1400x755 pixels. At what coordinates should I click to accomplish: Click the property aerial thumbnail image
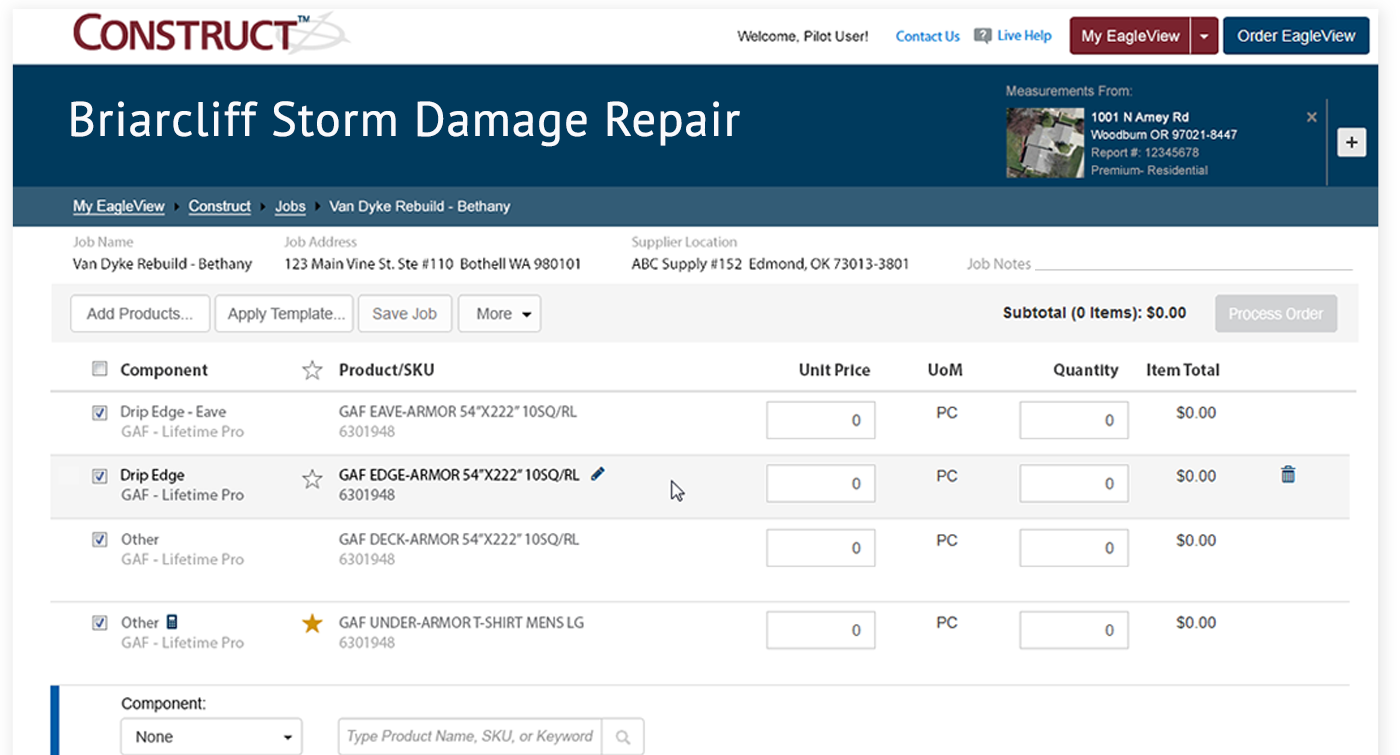(x=1045, y=142)
